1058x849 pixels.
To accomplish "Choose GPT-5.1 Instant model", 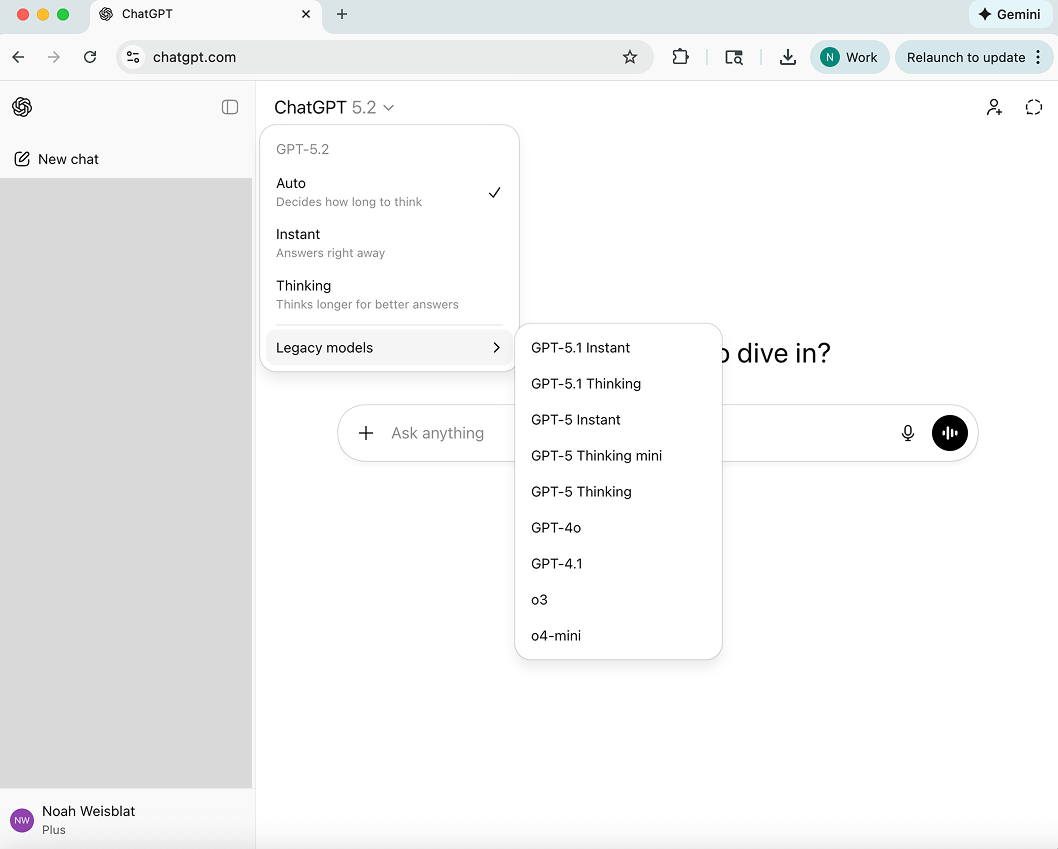I will click(618, 348).
